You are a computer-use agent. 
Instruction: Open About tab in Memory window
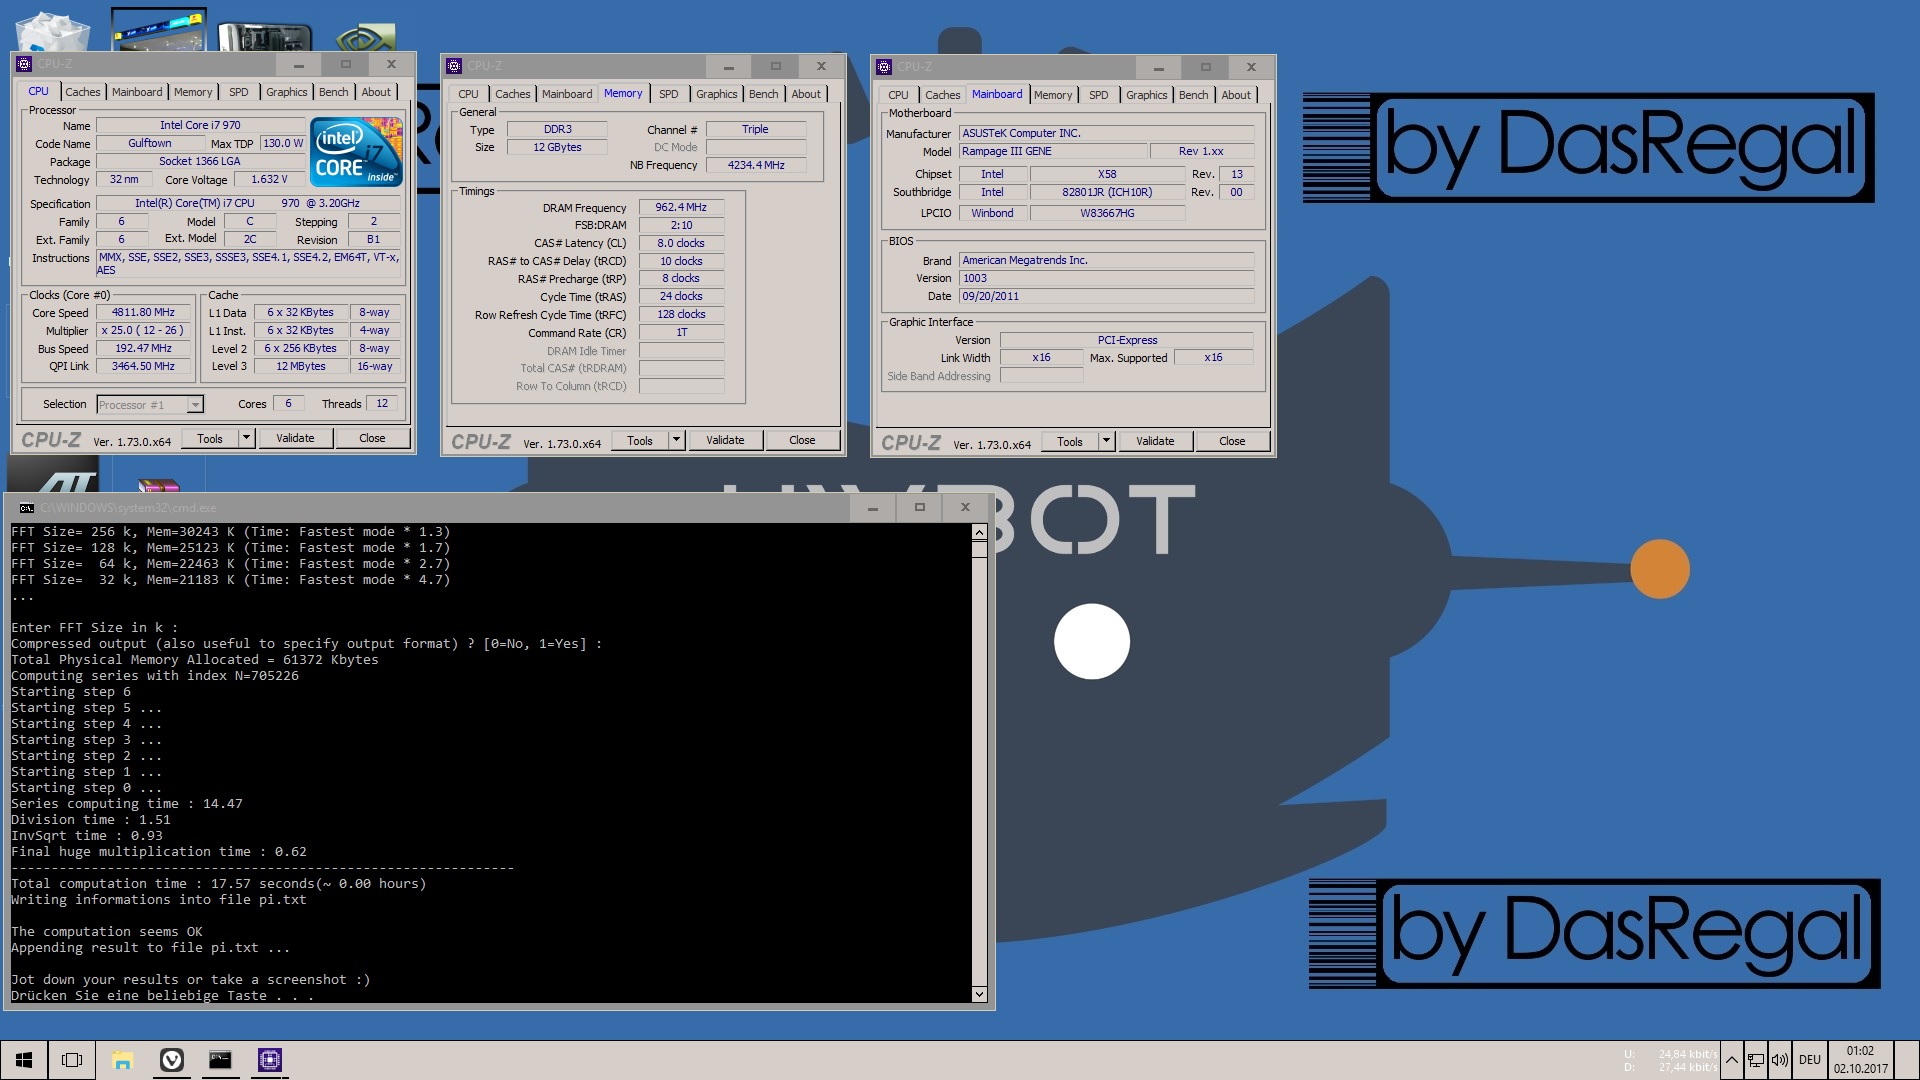tap(806, 94)
